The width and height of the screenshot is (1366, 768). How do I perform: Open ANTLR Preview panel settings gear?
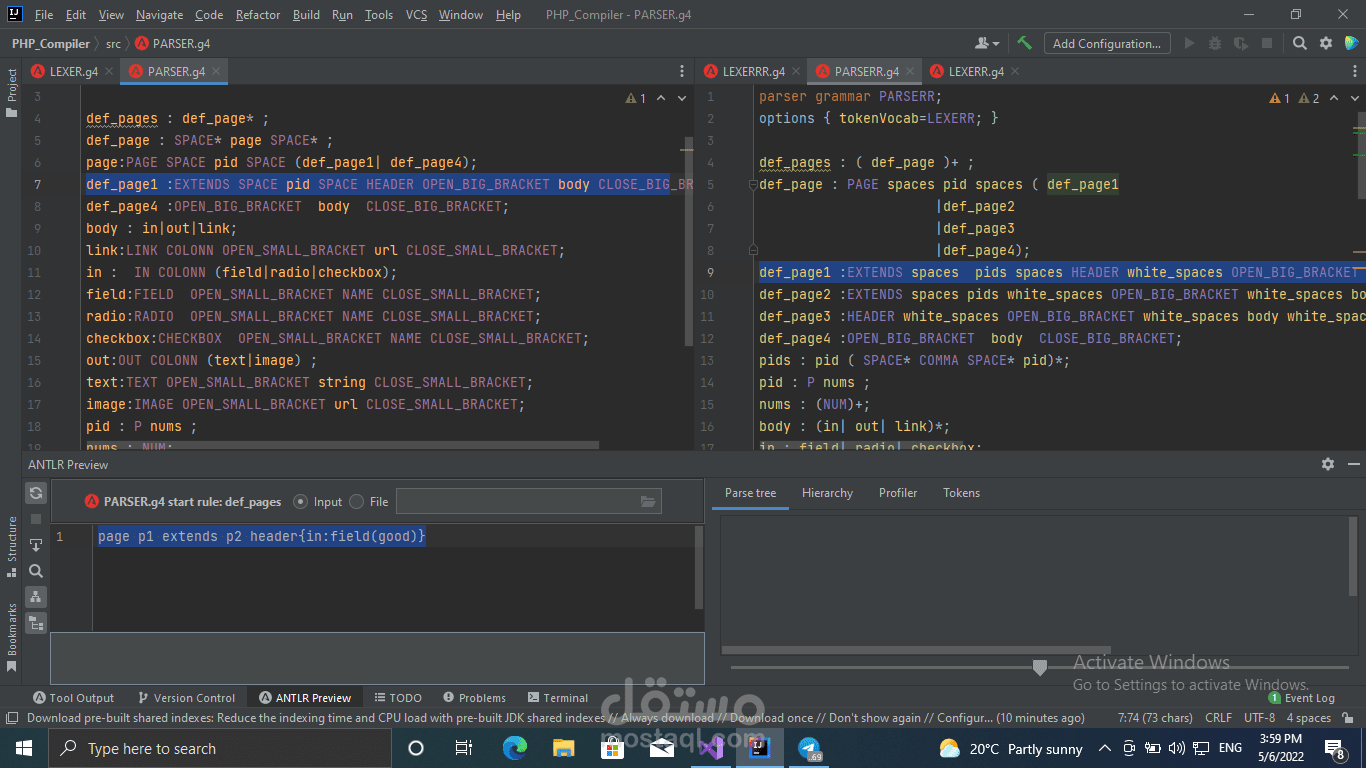pyautogui.click(x=1327, y=464)
